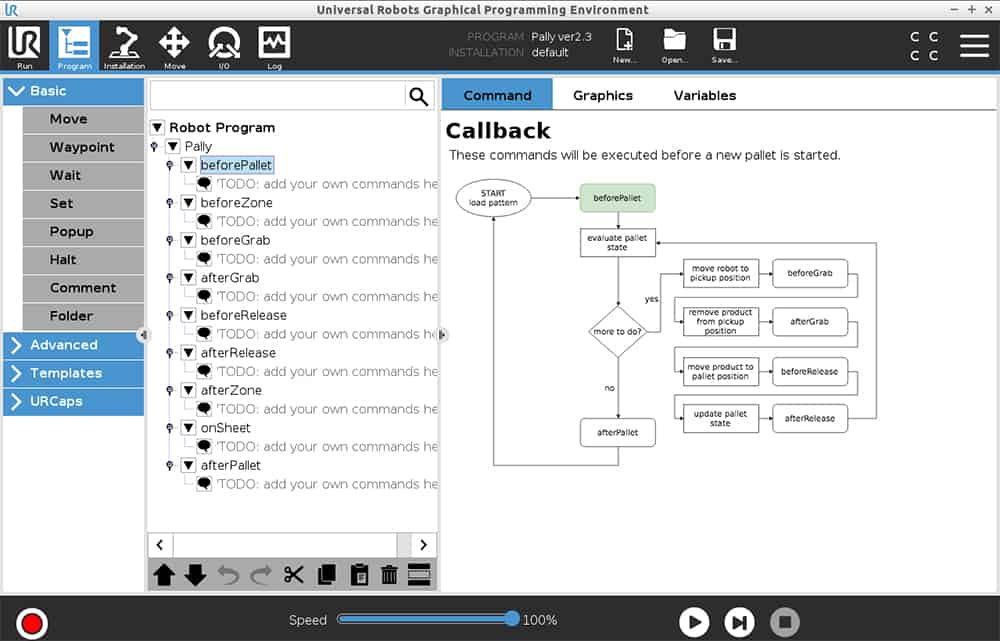Image resolution: width=1000 pixels, height=641 pixels.
Task: Open the Run screen icon
Action: click(25, 46)
